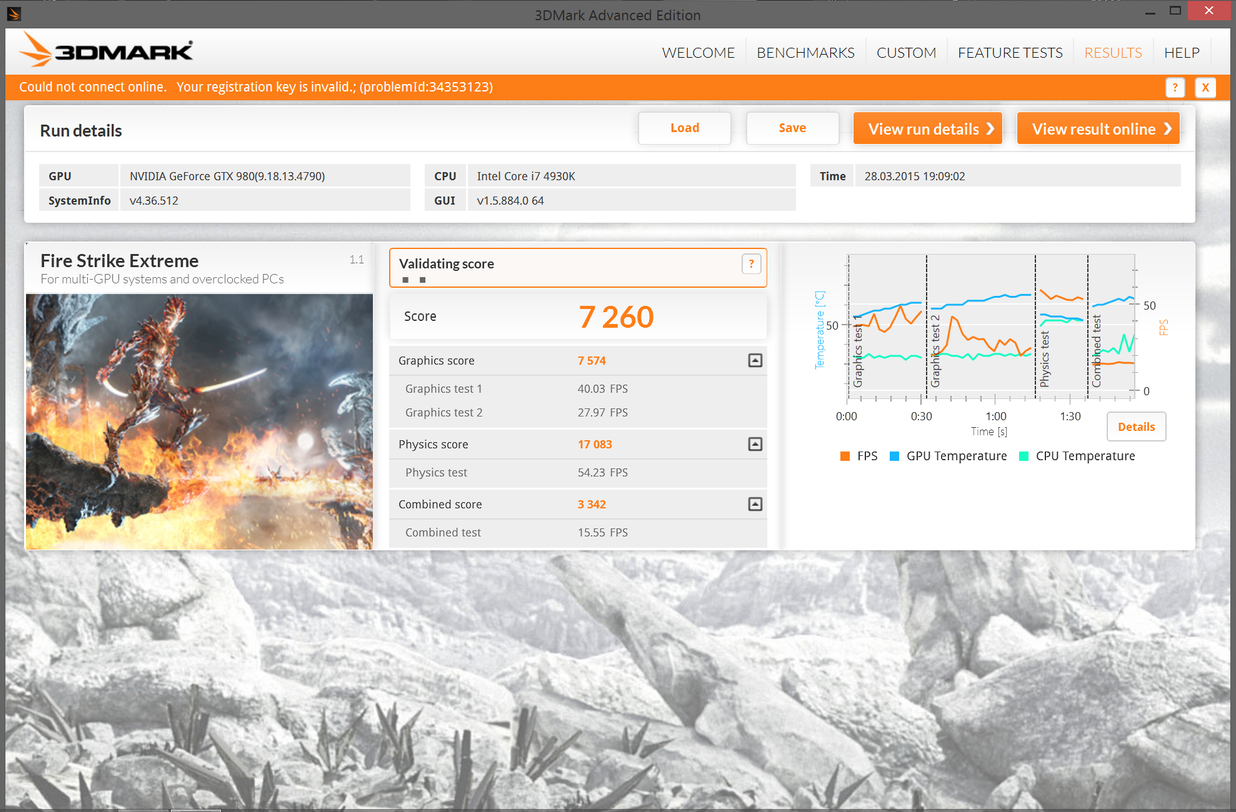Image resolution: width=1236 pixels, height=812 pixels.
Task: Click GPU value NVIDIA GeForce GTX 980
Action: coord(227,176)
